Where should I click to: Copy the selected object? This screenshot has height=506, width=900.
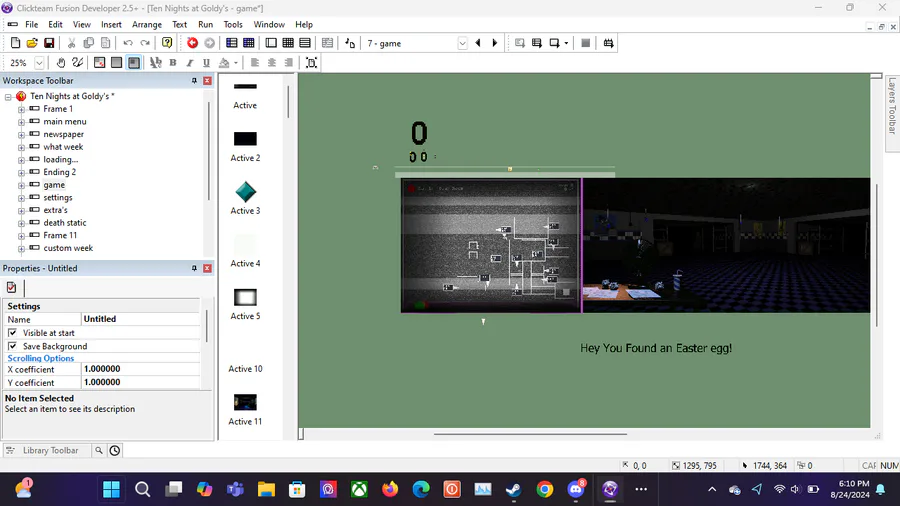88,43
